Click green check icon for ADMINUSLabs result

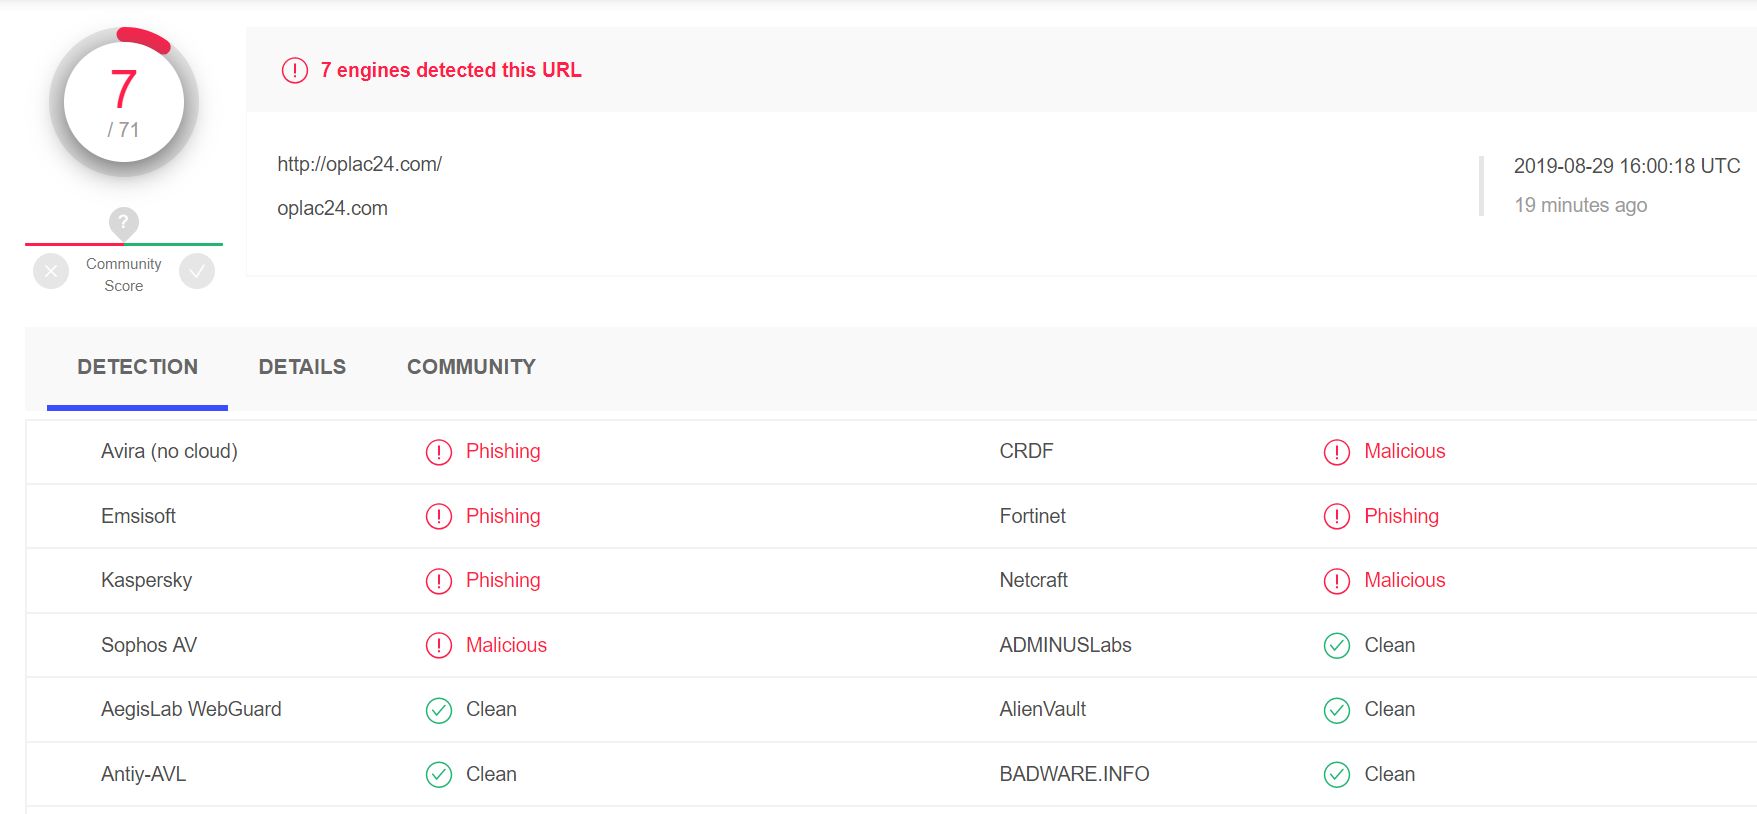(1337, 646)
